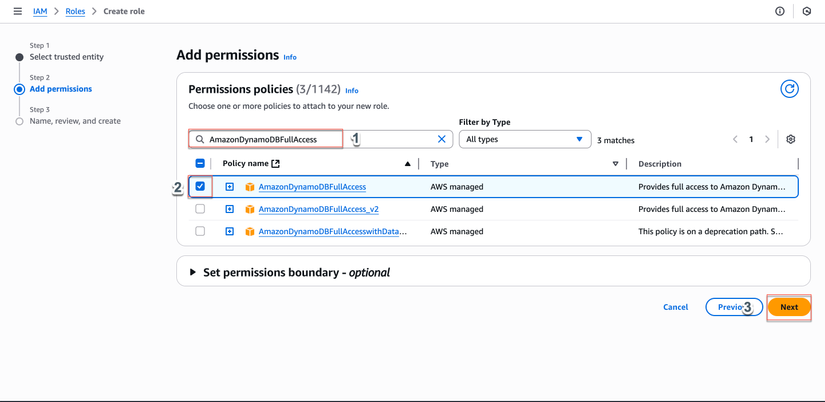This screenshot has height=402, width=825.
Task: Expand Set permissions boundary section
Action: pyautogui.click(x=193, y=272)
